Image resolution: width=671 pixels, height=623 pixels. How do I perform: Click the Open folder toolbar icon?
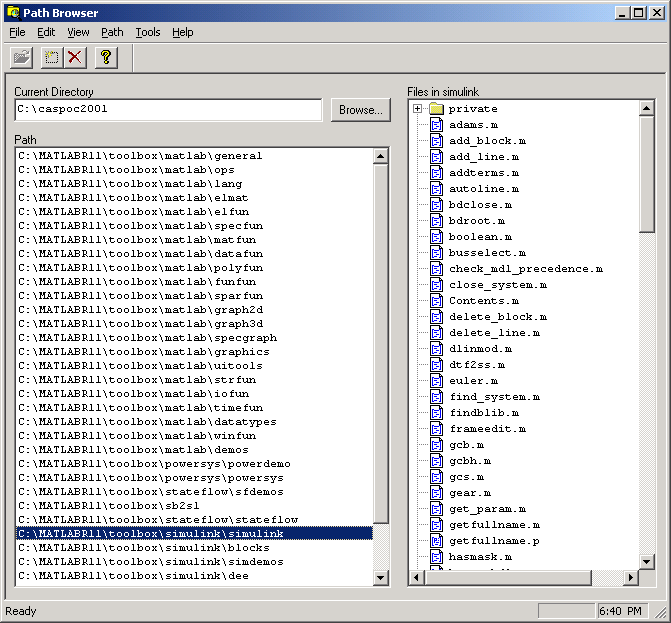click(21, 57)
